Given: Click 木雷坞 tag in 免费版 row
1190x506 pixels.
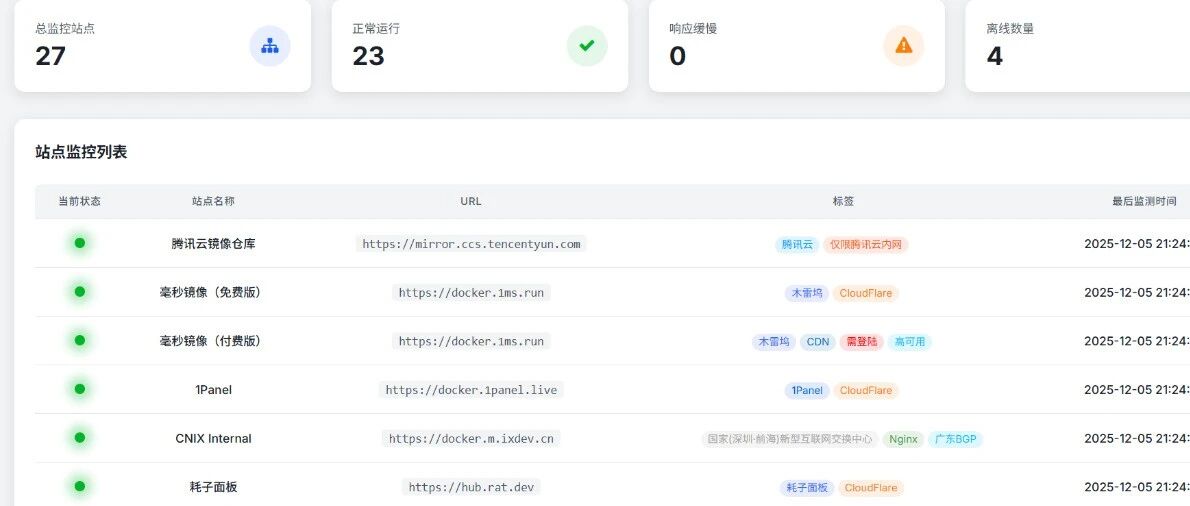Looking at the screenshot, I should tap(807, 293).
